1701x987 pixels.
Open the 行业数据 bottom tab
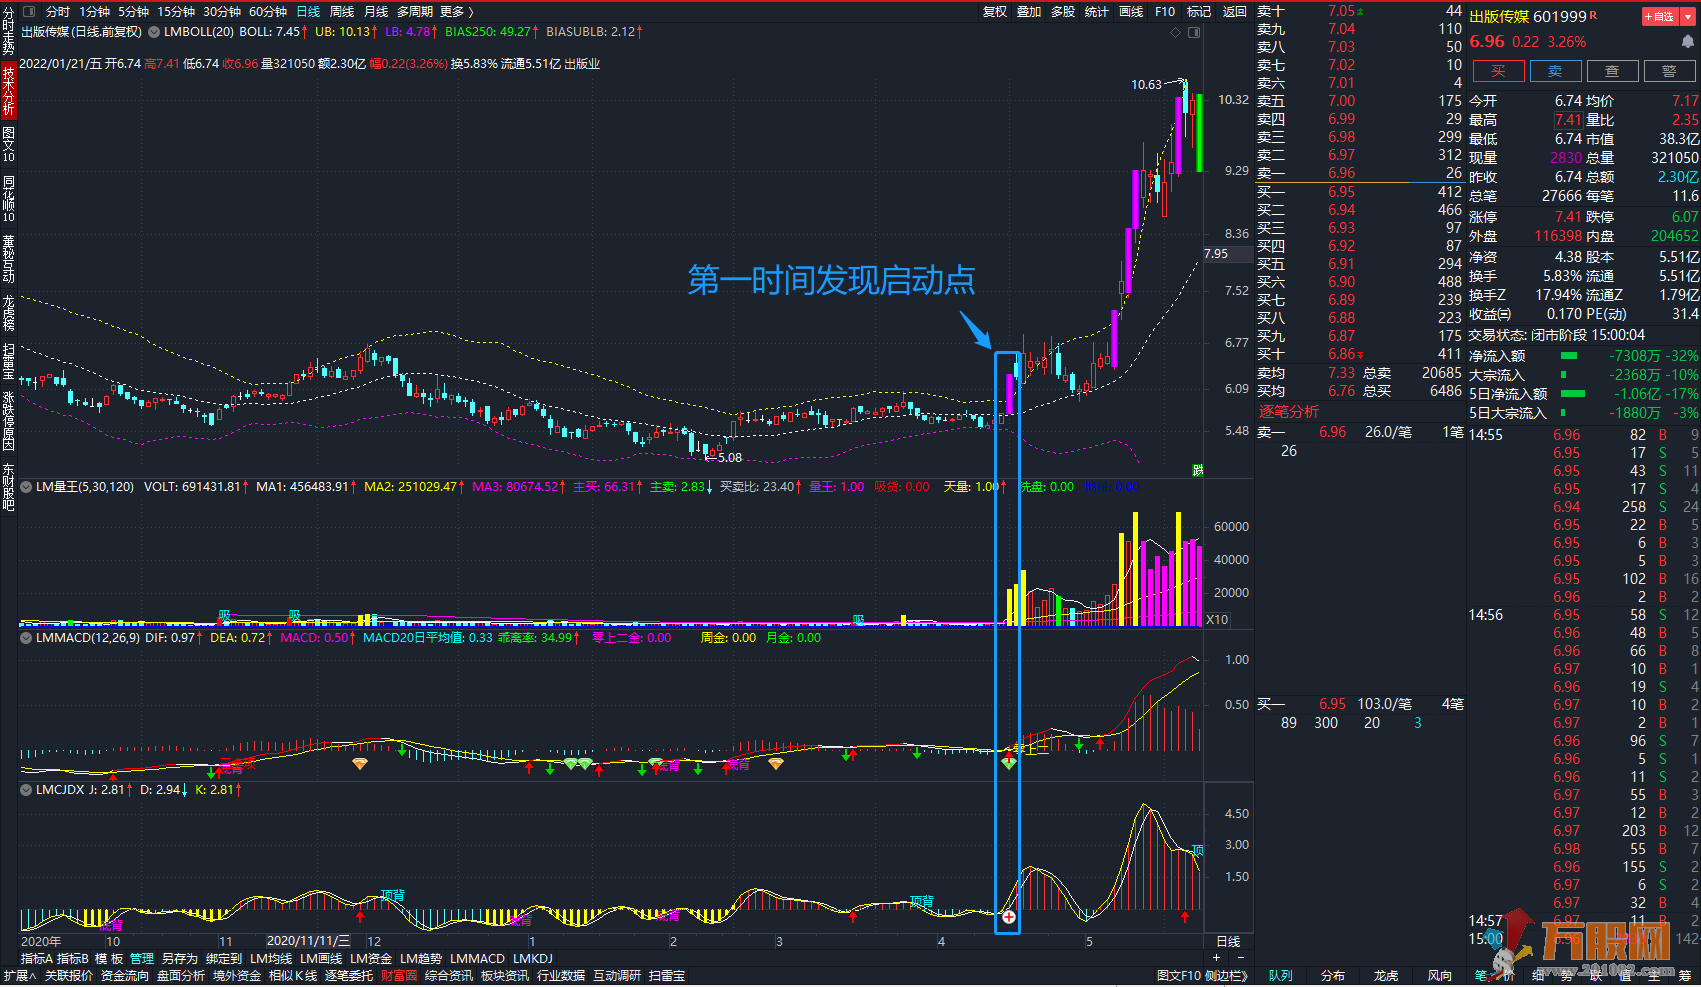[561, 976]
